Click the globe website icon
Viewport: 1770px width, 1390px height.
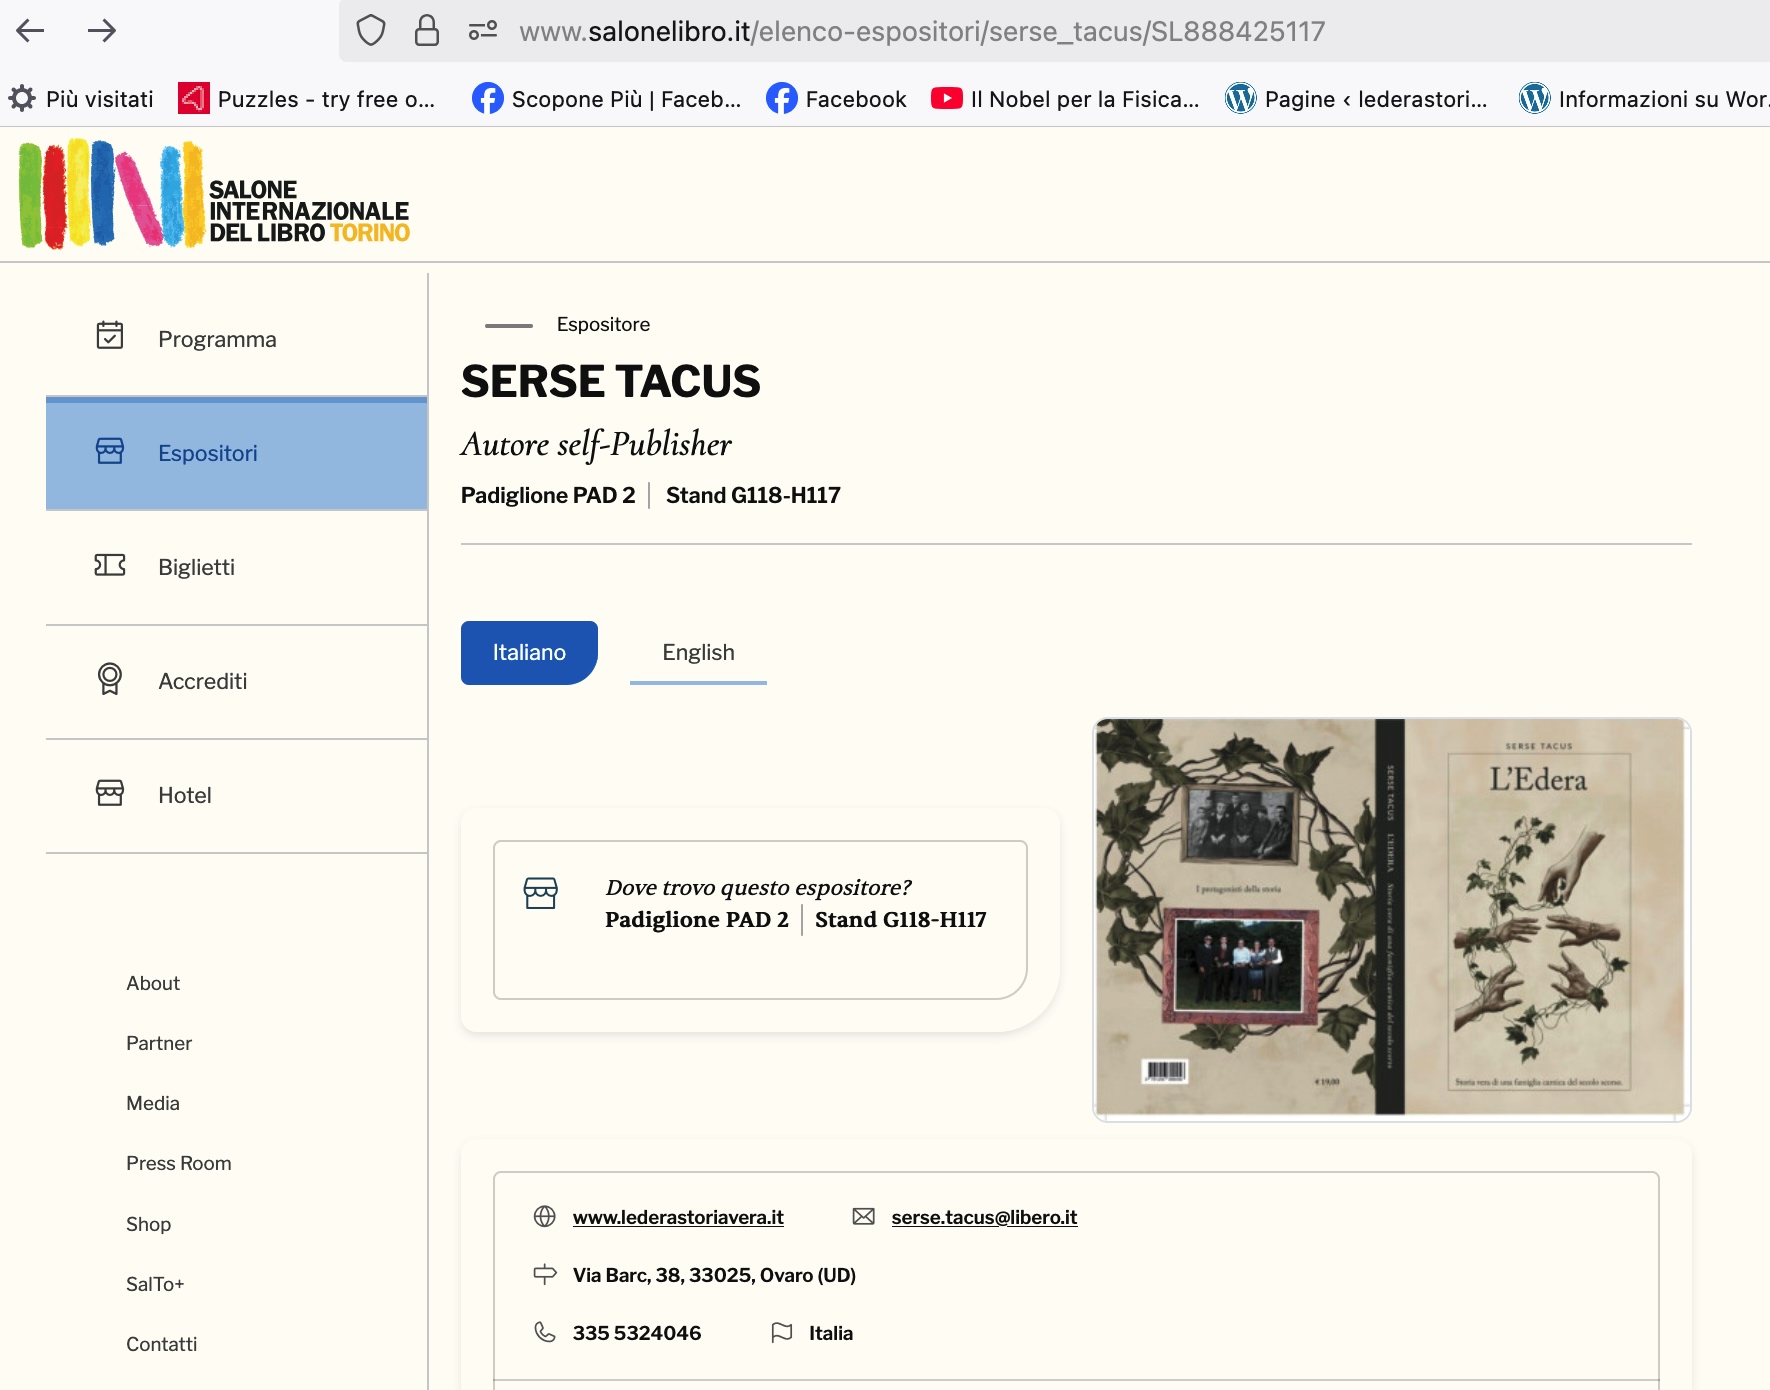[x=545, y=1216]
